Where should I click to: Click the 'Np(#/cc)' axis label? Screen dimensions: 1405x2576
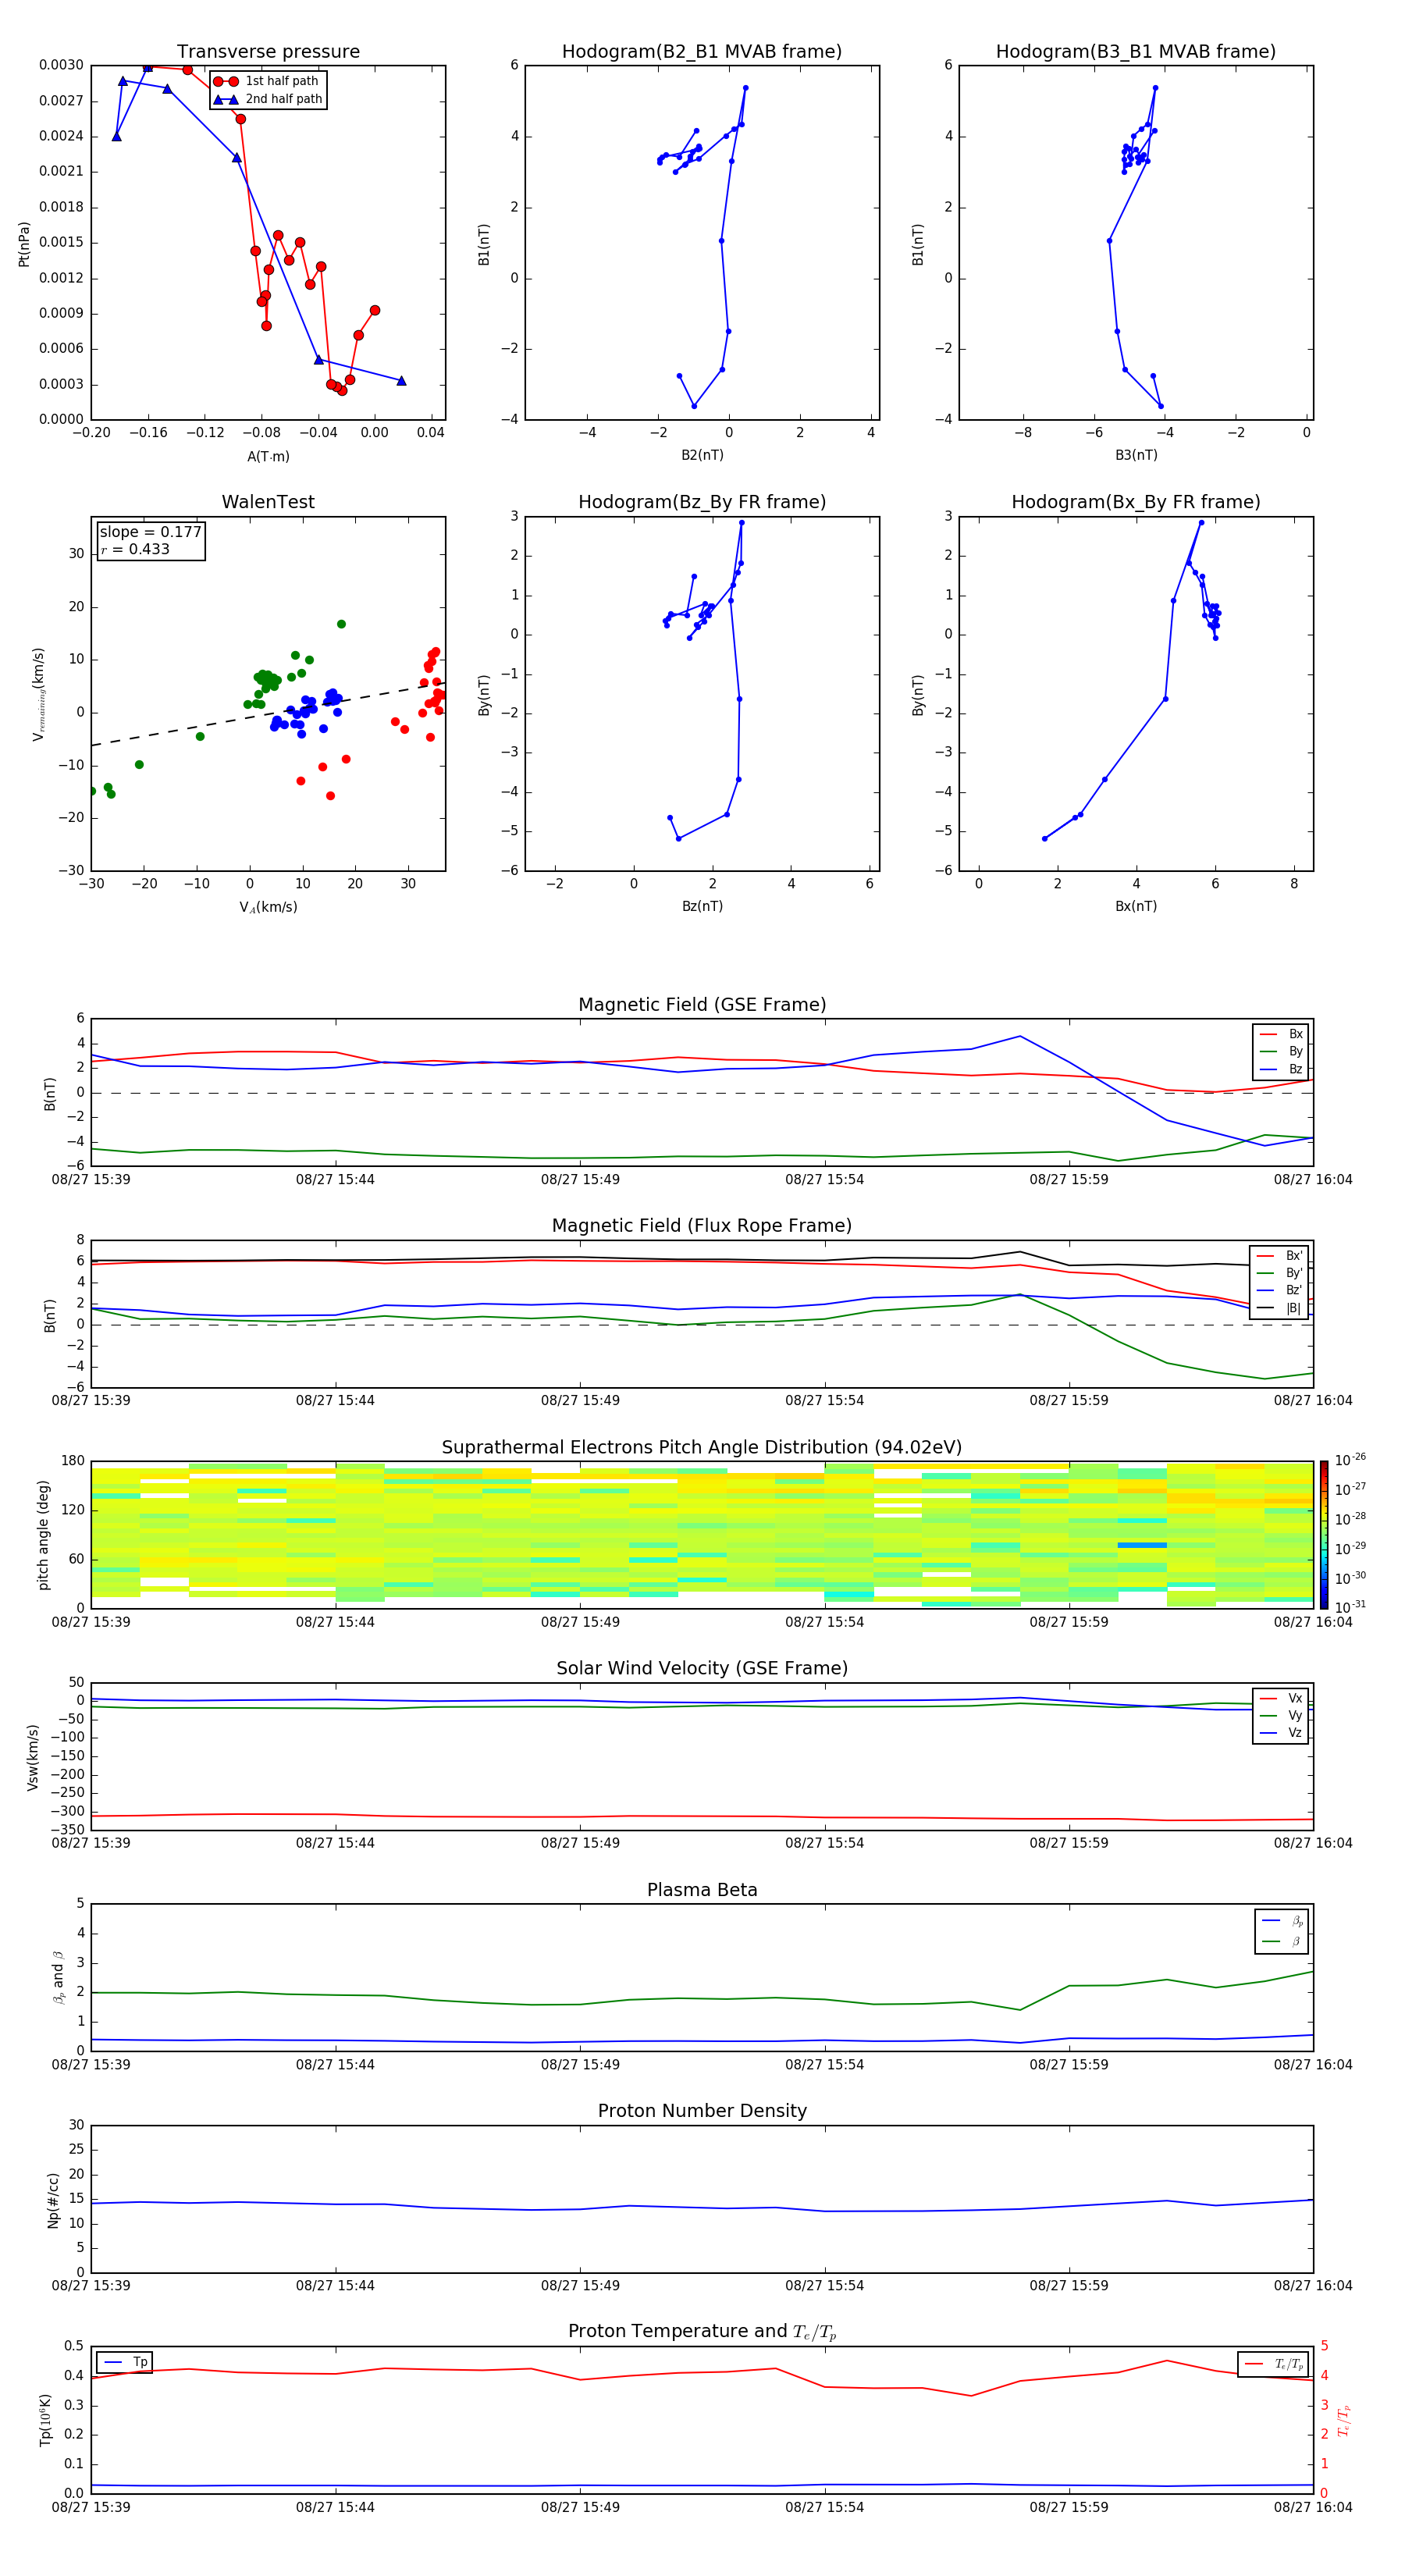[52, 2199]
